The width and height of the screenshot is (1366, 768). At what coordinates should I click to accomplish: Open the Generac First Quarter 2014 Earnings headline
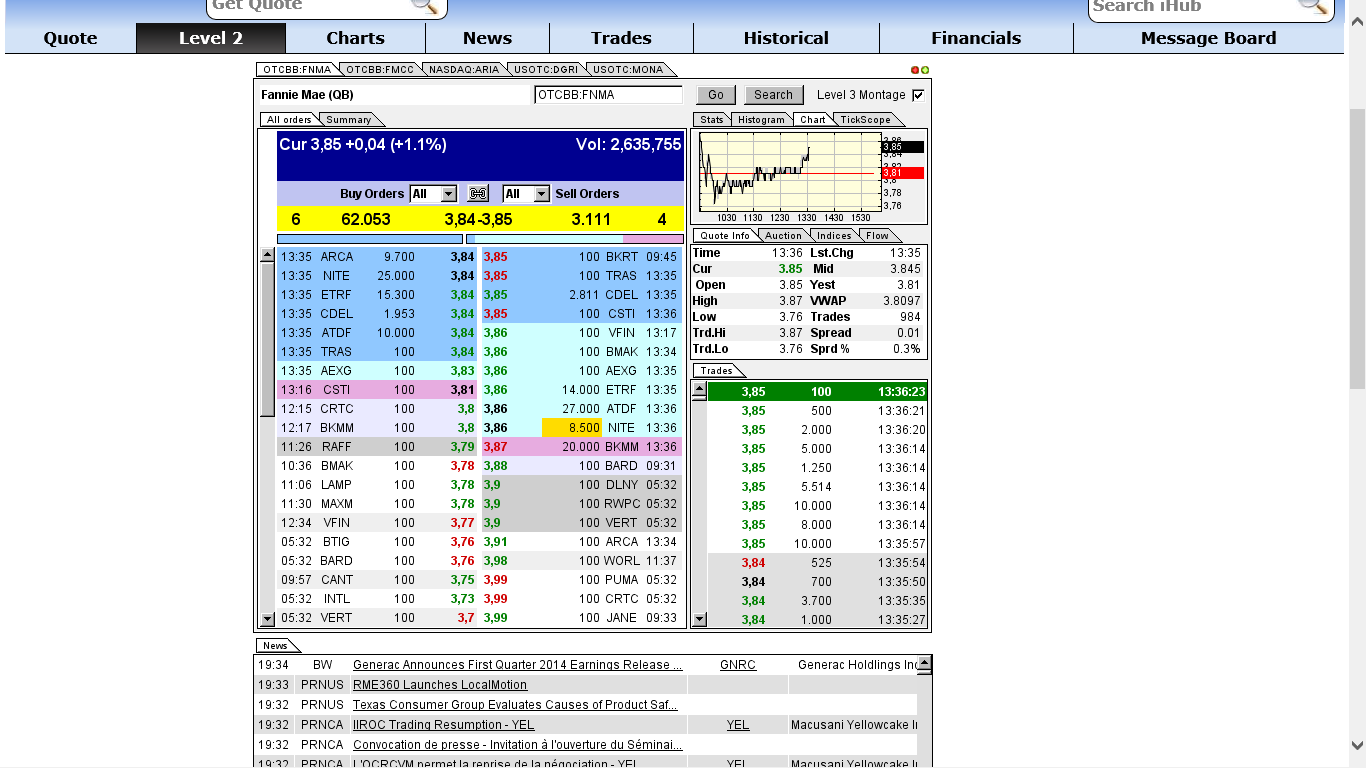click(x=518, y=665)
